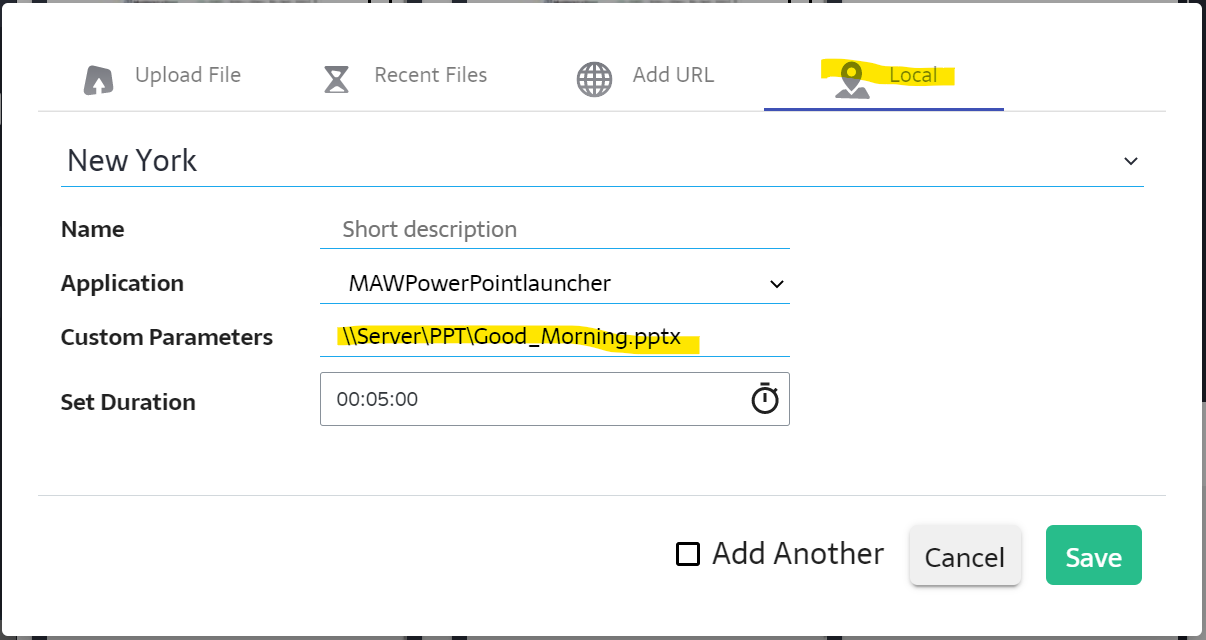The height and width of the screenshot is (640, 1206).
Task: Enable the Add Another checkbox
Action: pyautogui.click(x=688, y=554)
